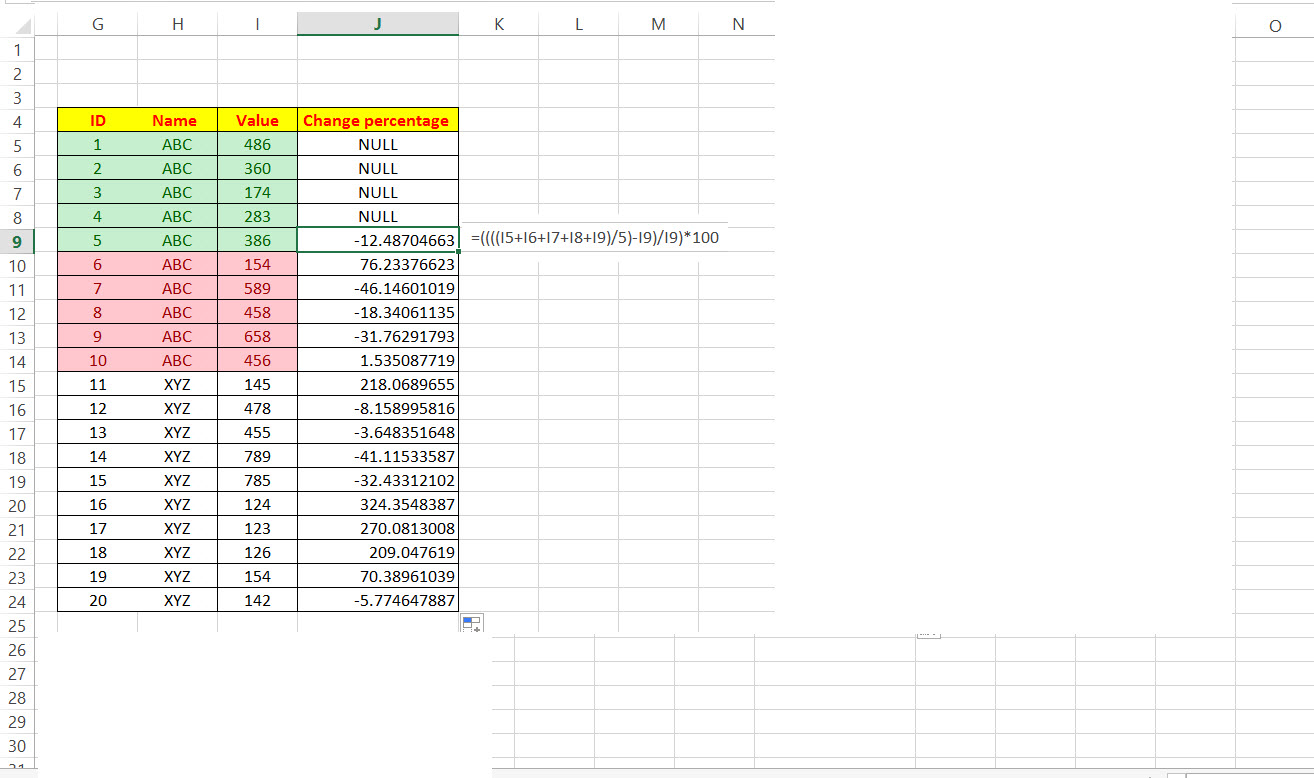Select ID cell containing 6
The width and height of the screenshot is (1314, 778).
[x=98, y=264]
